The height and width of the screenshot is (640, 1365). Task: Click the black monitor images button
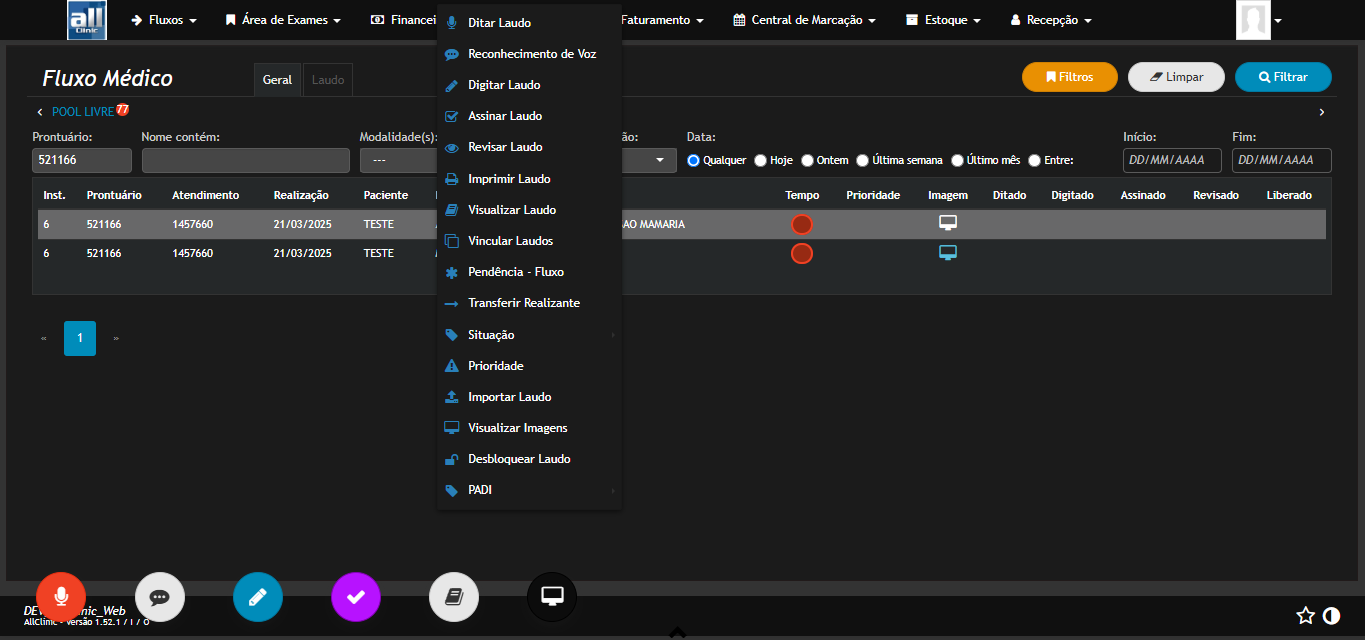click(552, 597)
